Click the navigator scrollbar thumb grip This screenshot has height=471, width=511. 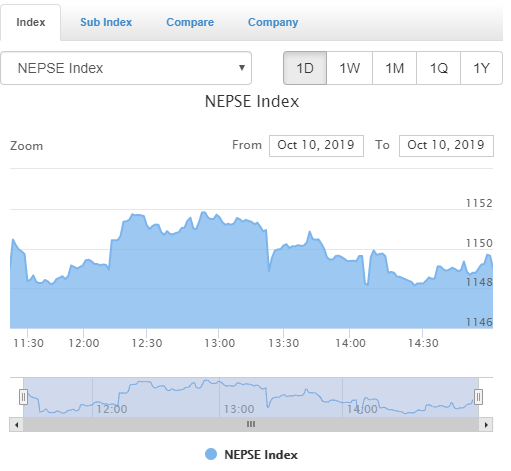[251, 424]
